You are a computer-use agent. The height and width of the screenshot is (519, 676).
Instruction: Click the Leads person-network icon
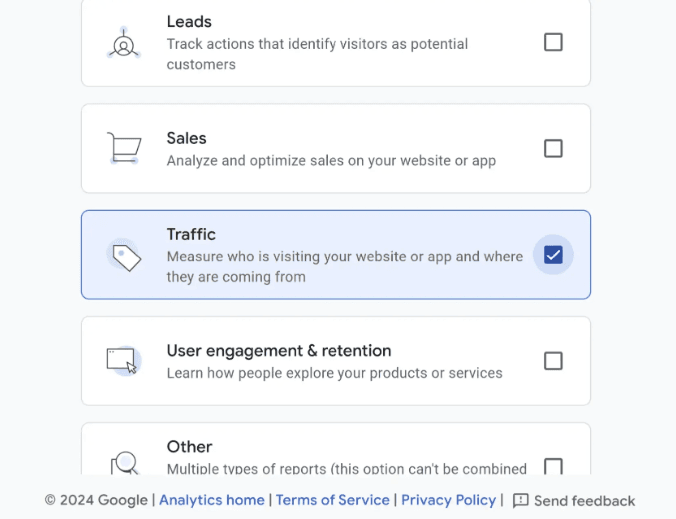(x=124, y=43)
